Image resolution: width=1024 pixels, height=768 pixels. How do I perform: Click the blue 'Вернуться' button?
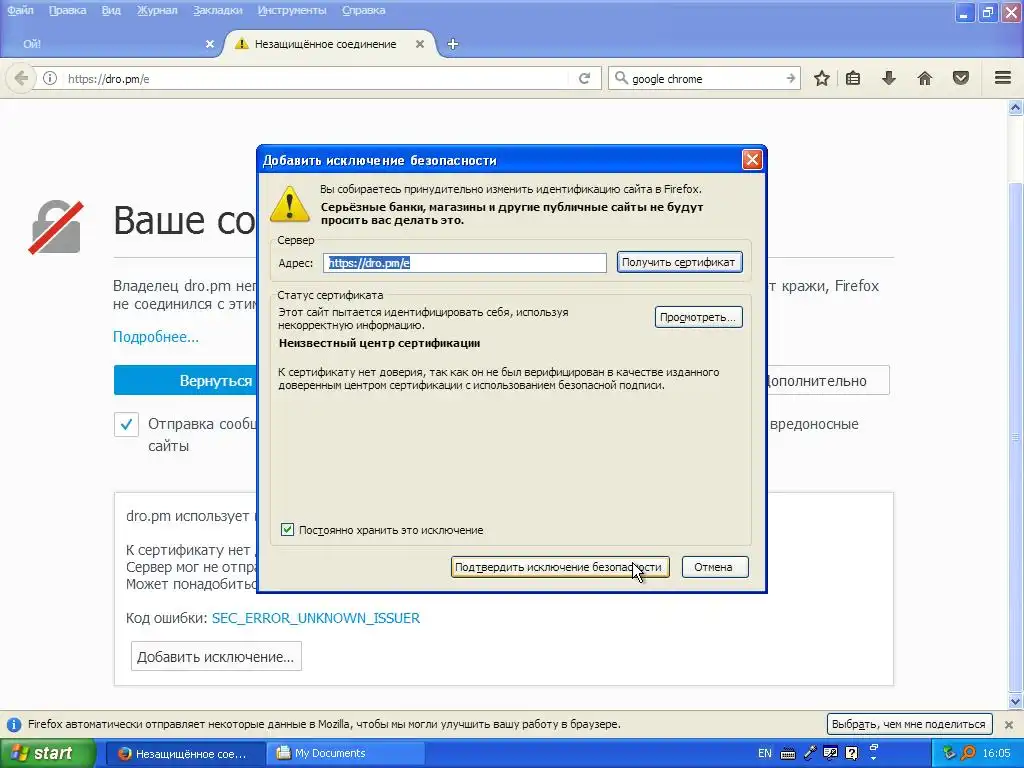[x=185, y=380]
